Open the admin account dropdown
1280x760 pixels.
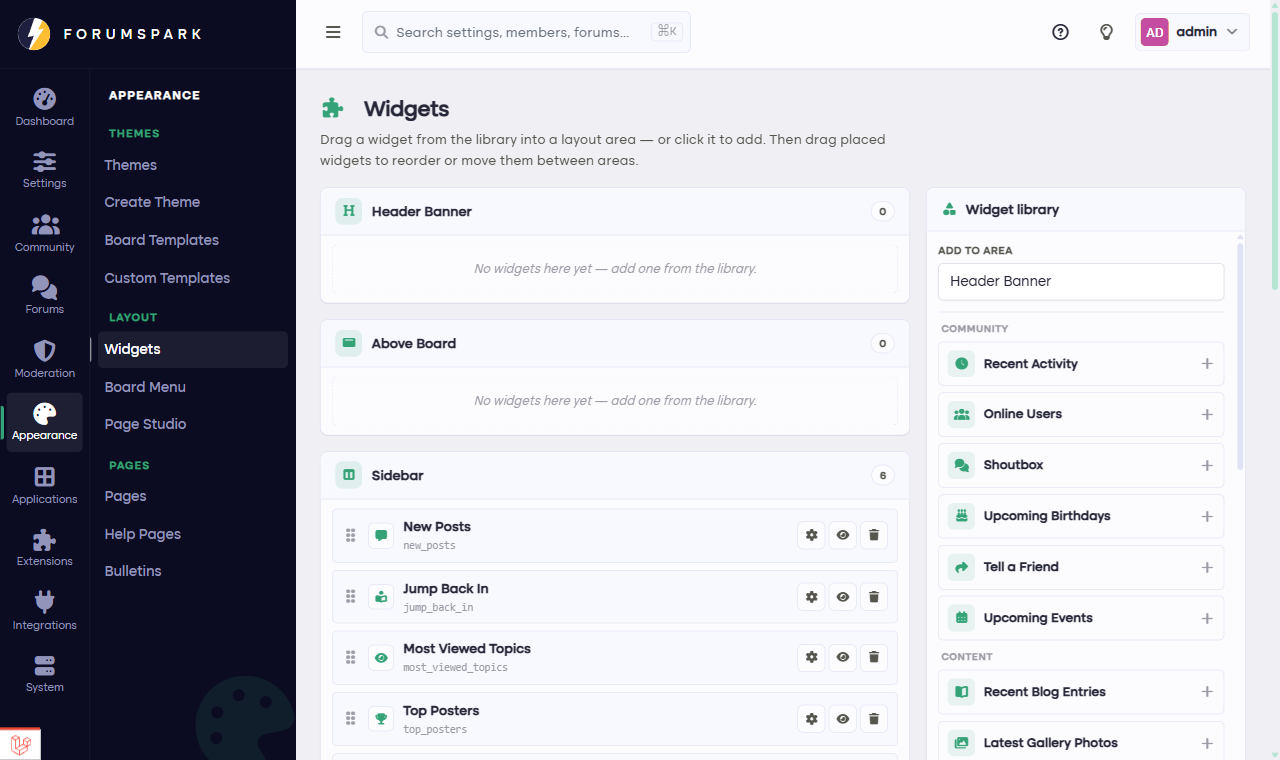tap(1193, 32)
